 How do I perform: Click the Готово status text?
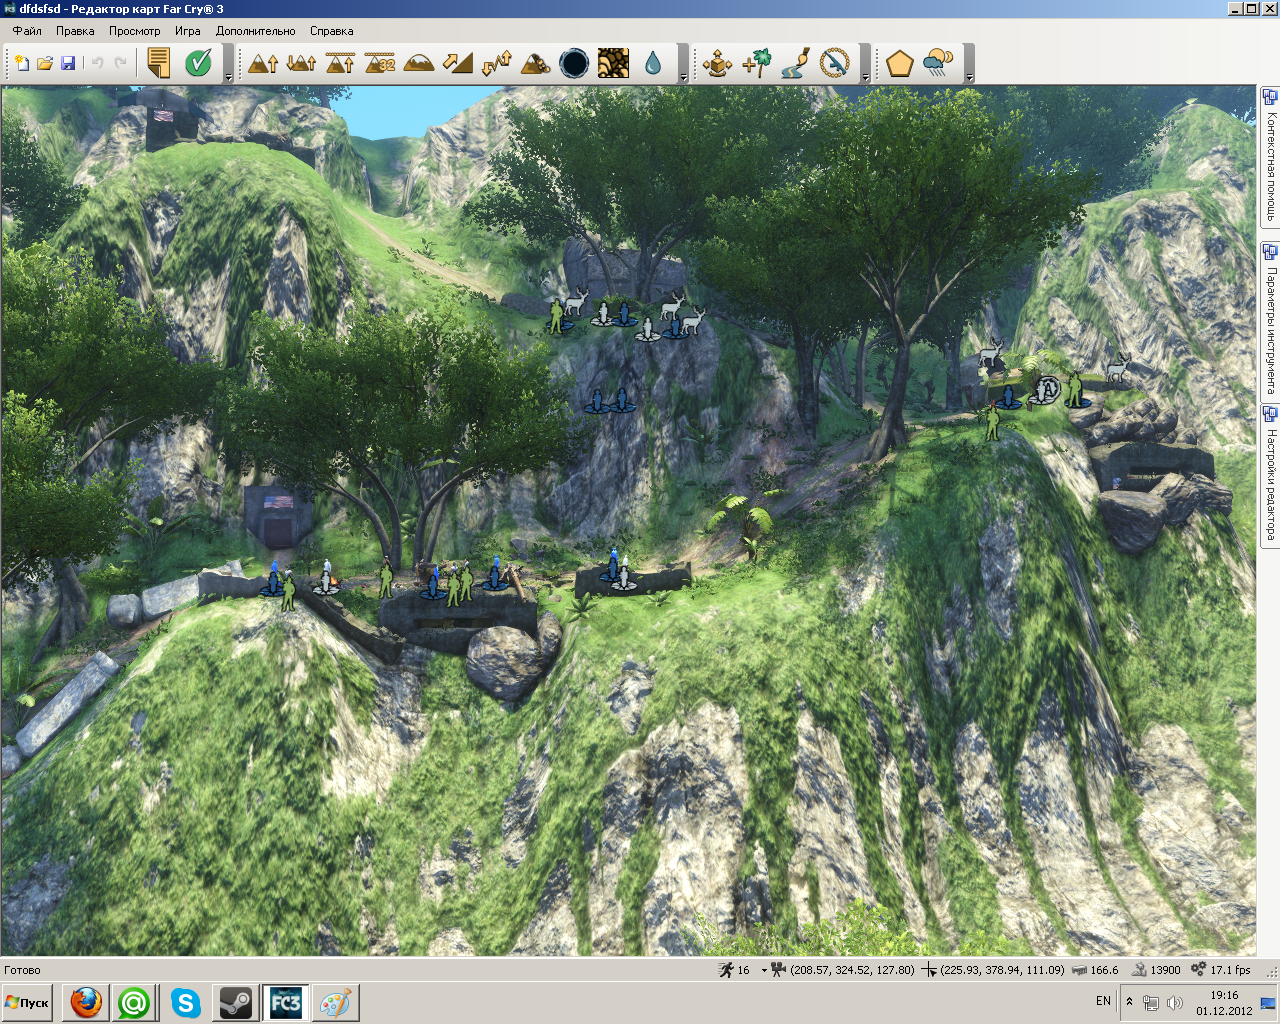22,970
